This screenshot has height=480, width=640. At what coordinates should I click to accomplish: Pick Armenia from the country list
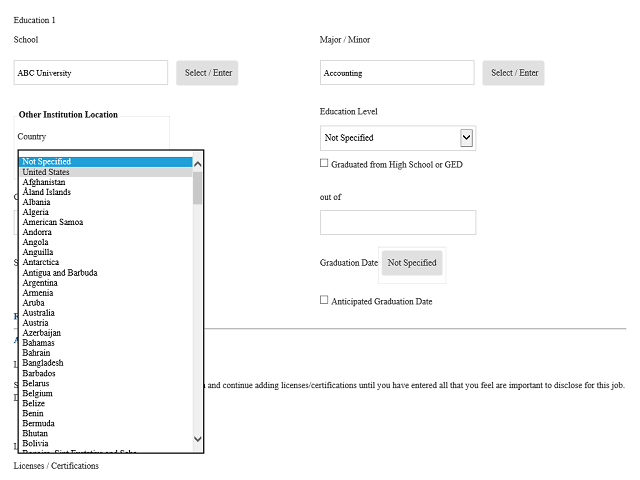[106, 293]
